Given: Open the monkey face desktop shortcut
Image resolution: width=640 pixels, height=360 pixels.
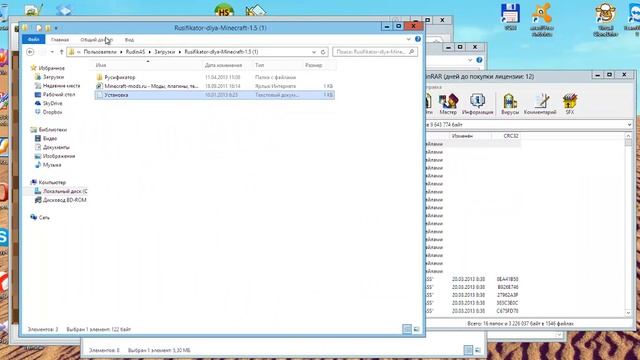Looking at the screenshot, I should 605,19.
